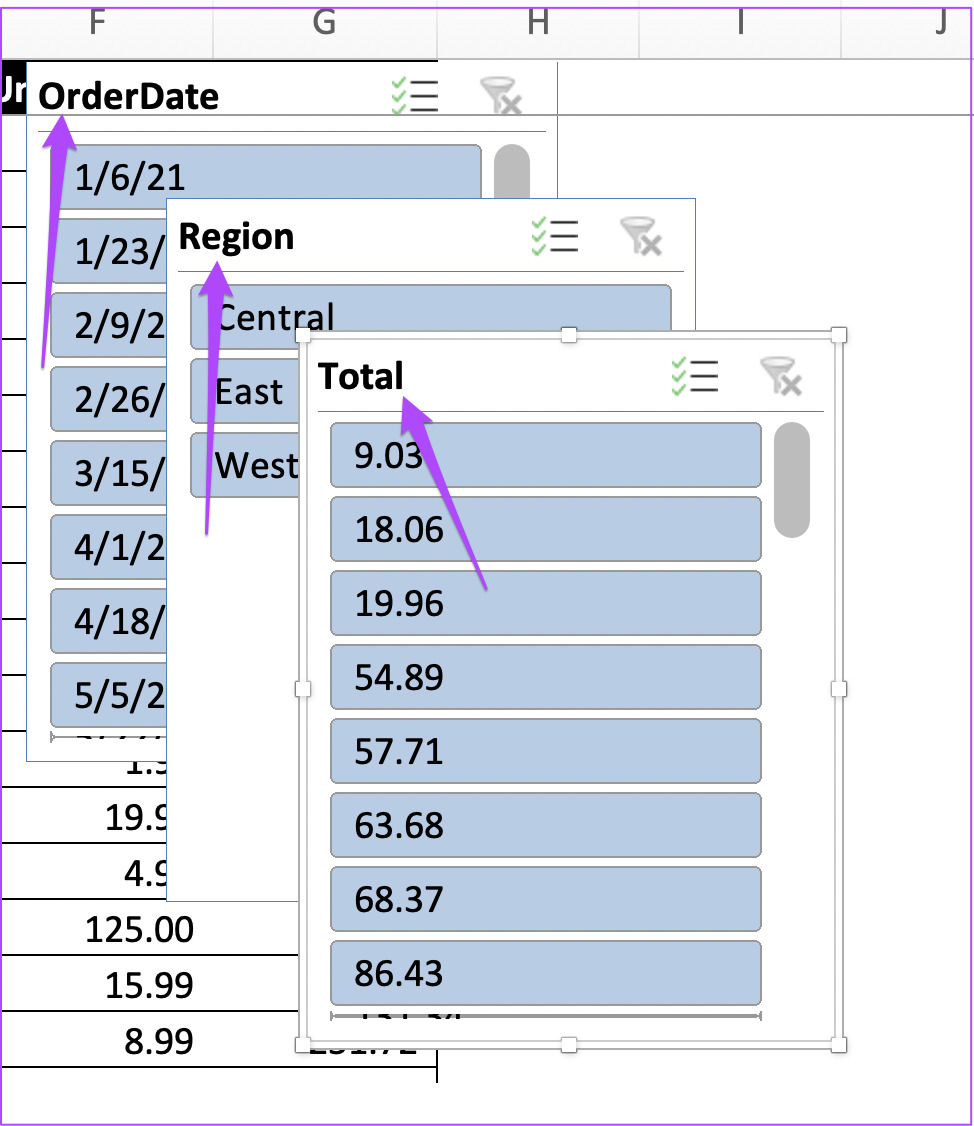The height and width of the screenshot is (1126, 974).
Task: Click the cell containing 125.00
Action: pyautogui.click(x=139, y=929)
